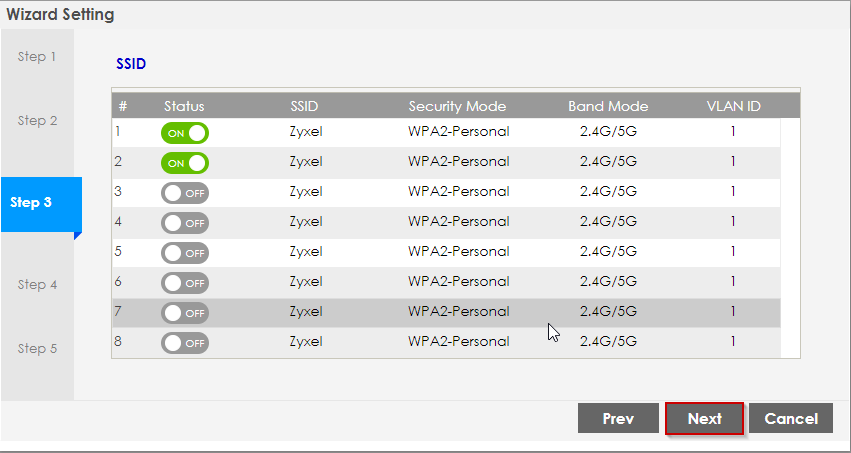Screen dimensions: 851x453
Task: Turn off SSID 1 status toggle
Action: point(184,133)
